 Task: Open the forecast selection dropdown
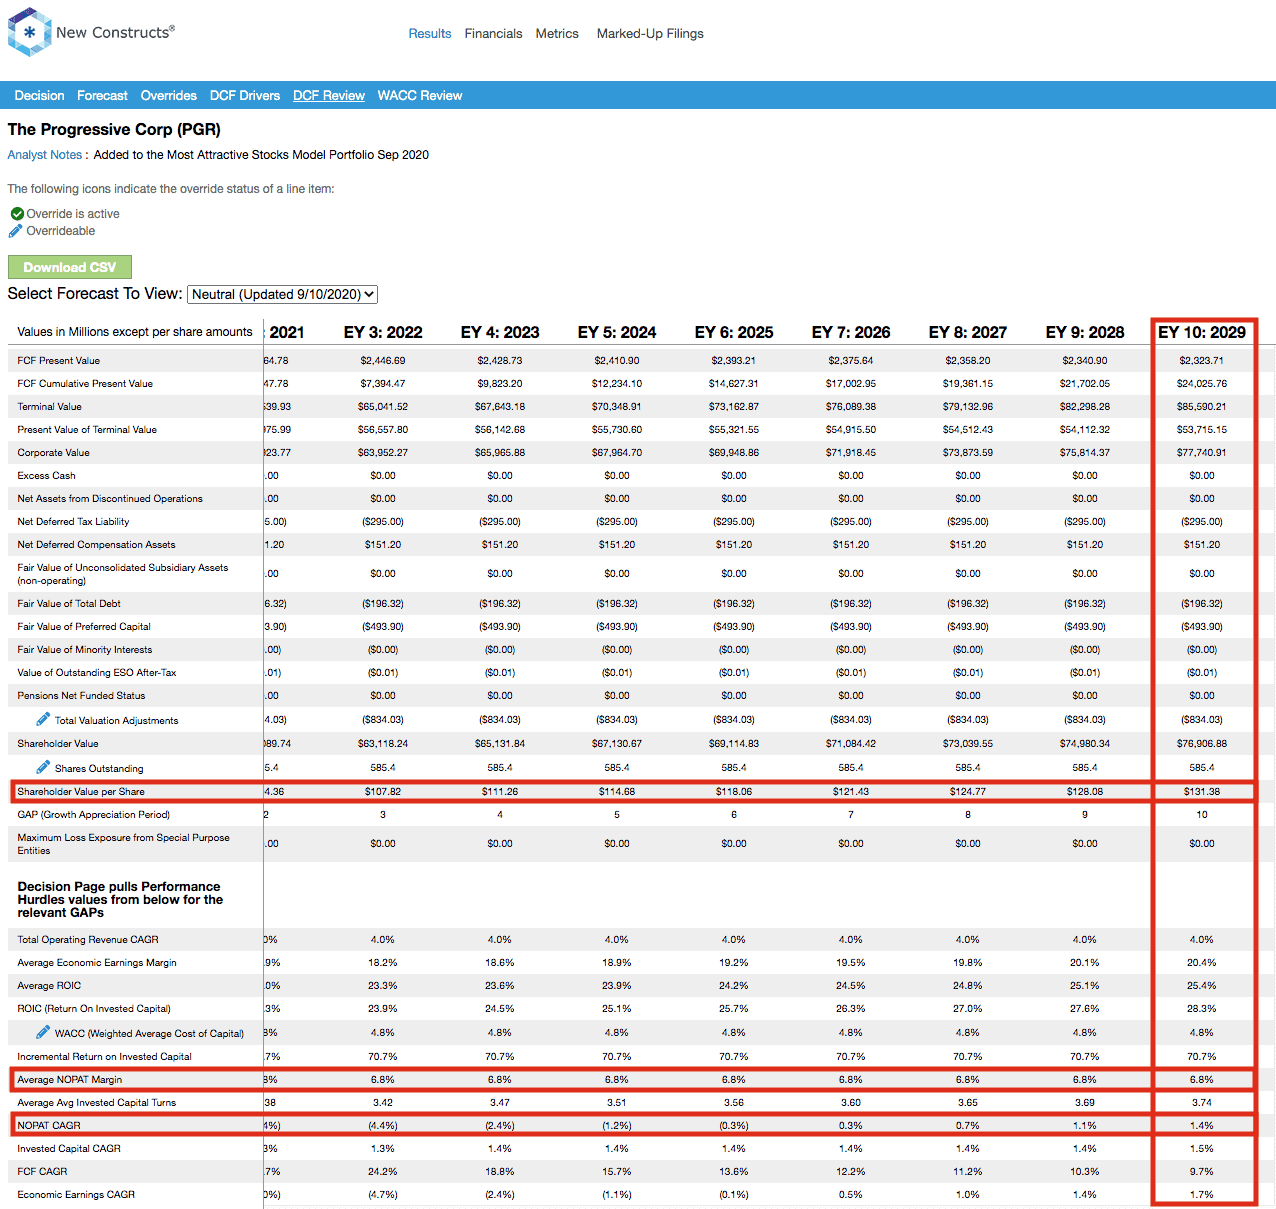pos(282,294)
